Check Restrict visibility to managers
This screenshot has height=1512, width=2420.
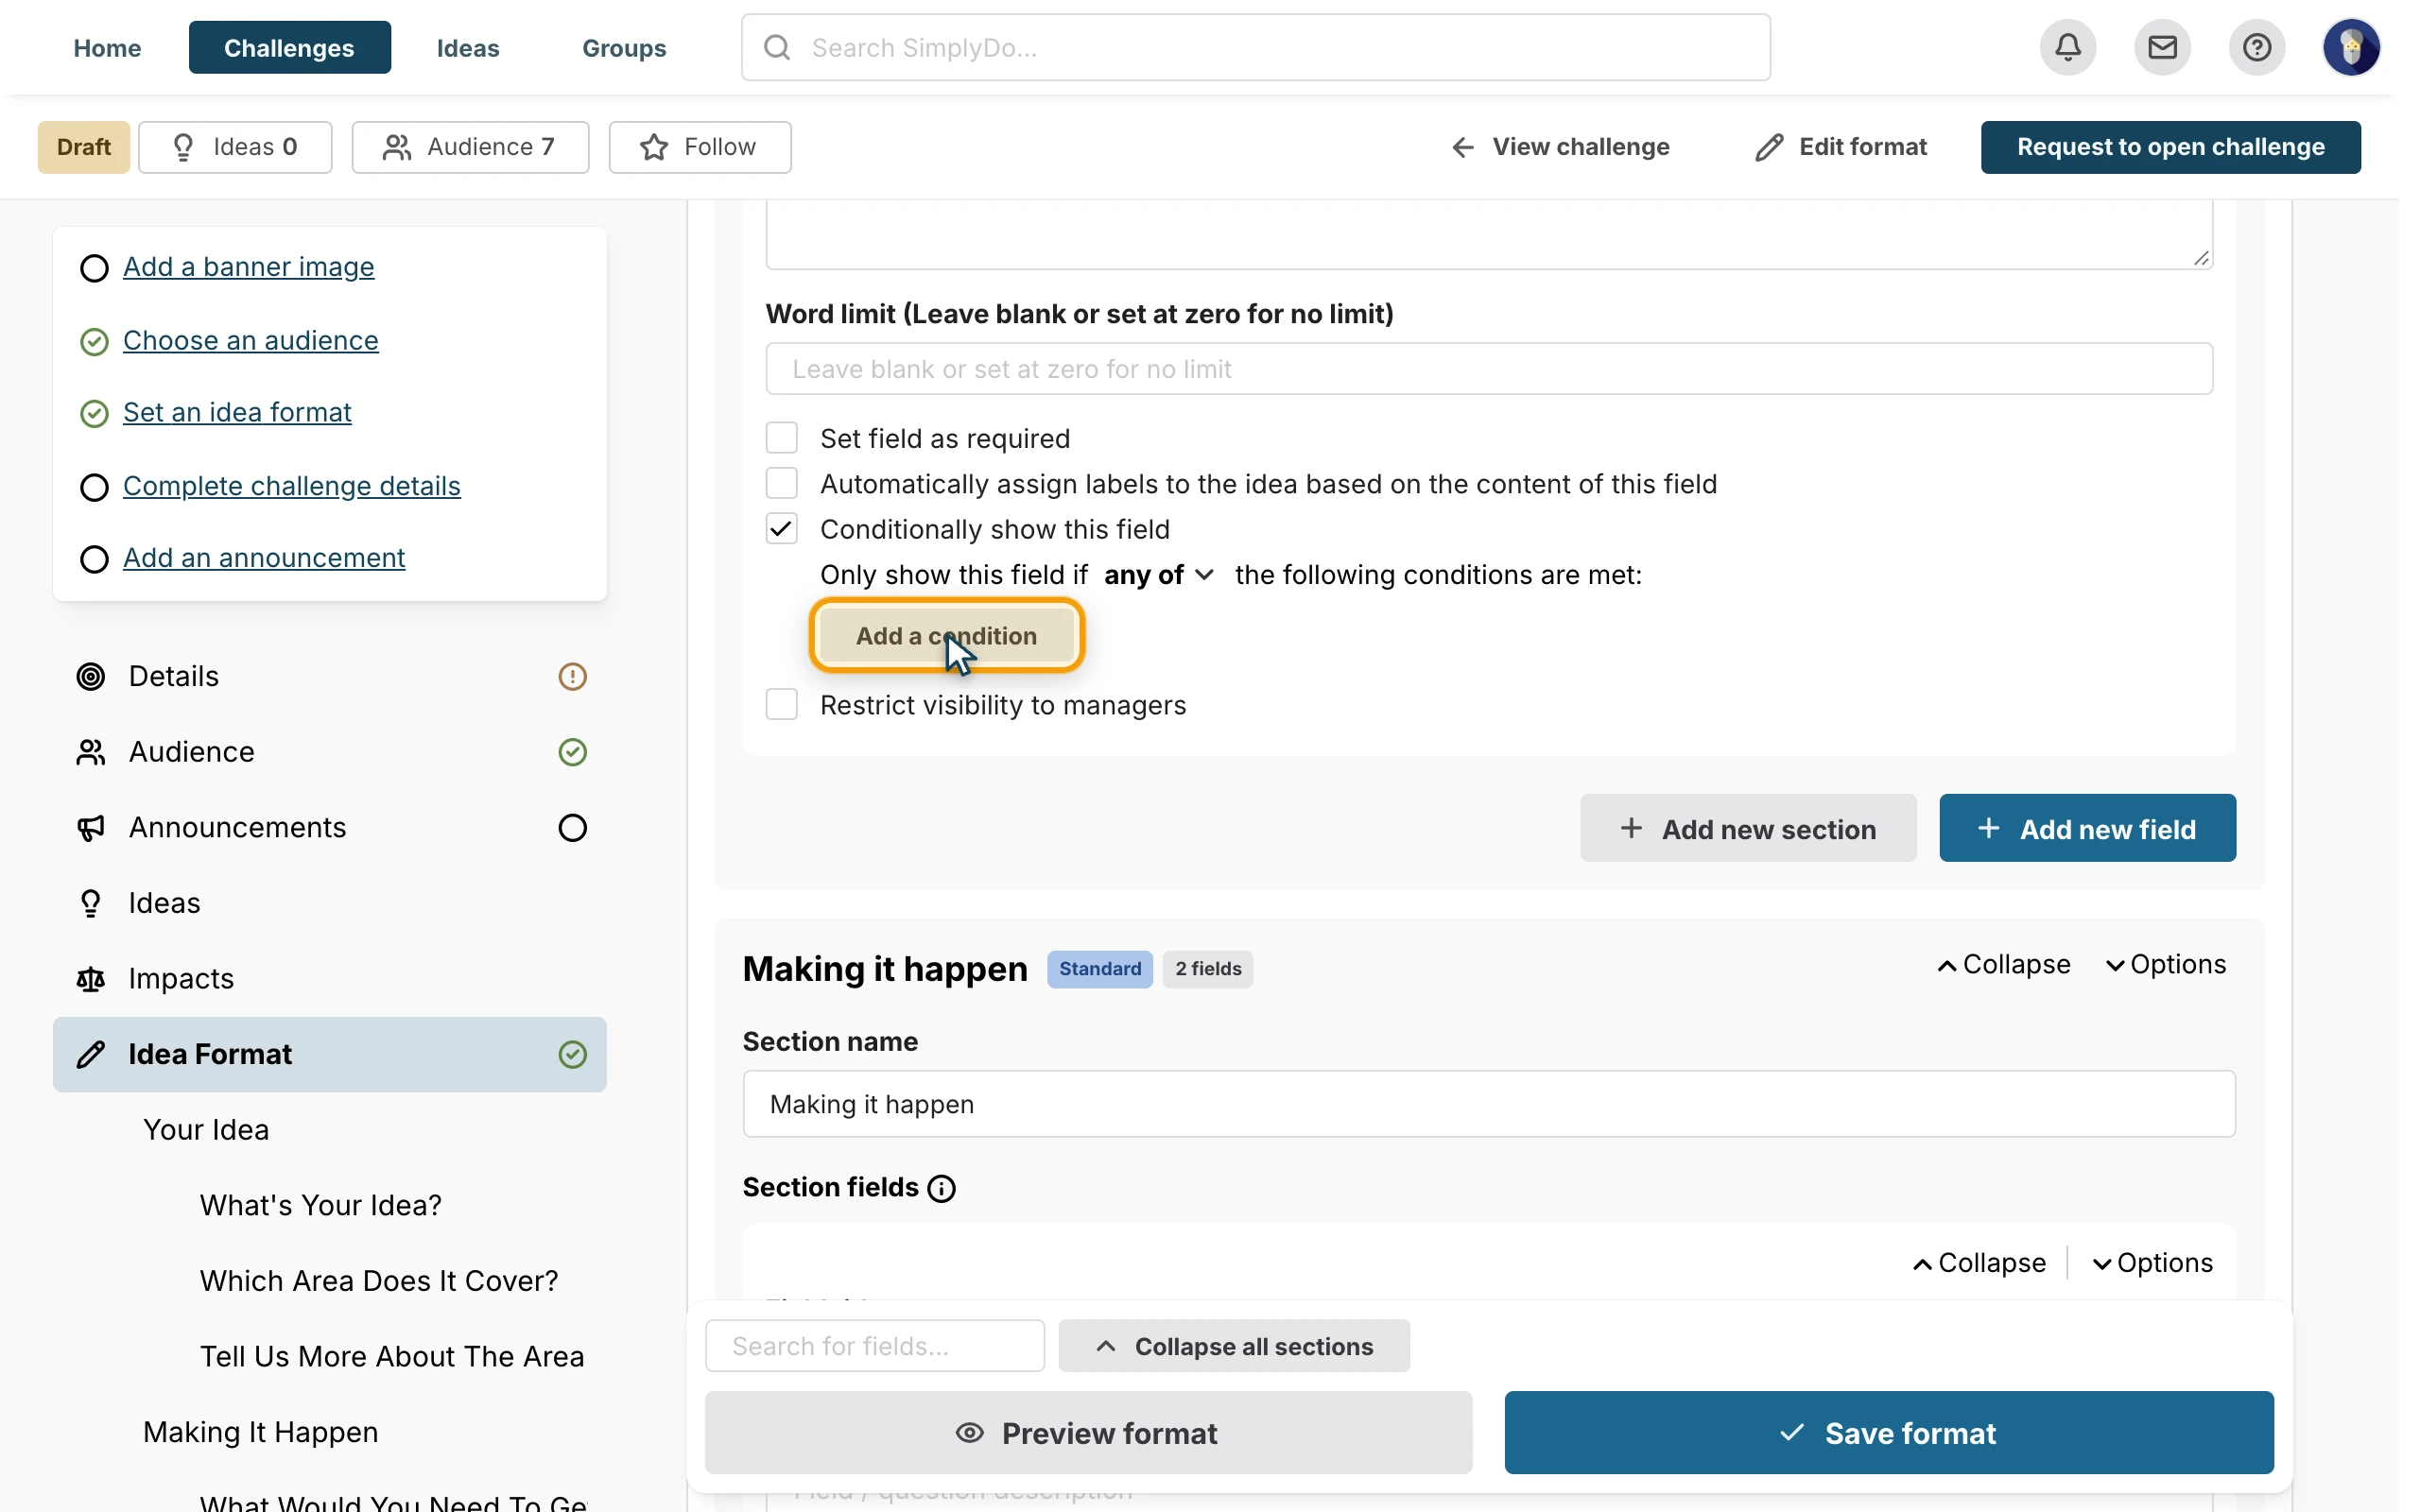point(781,704)
